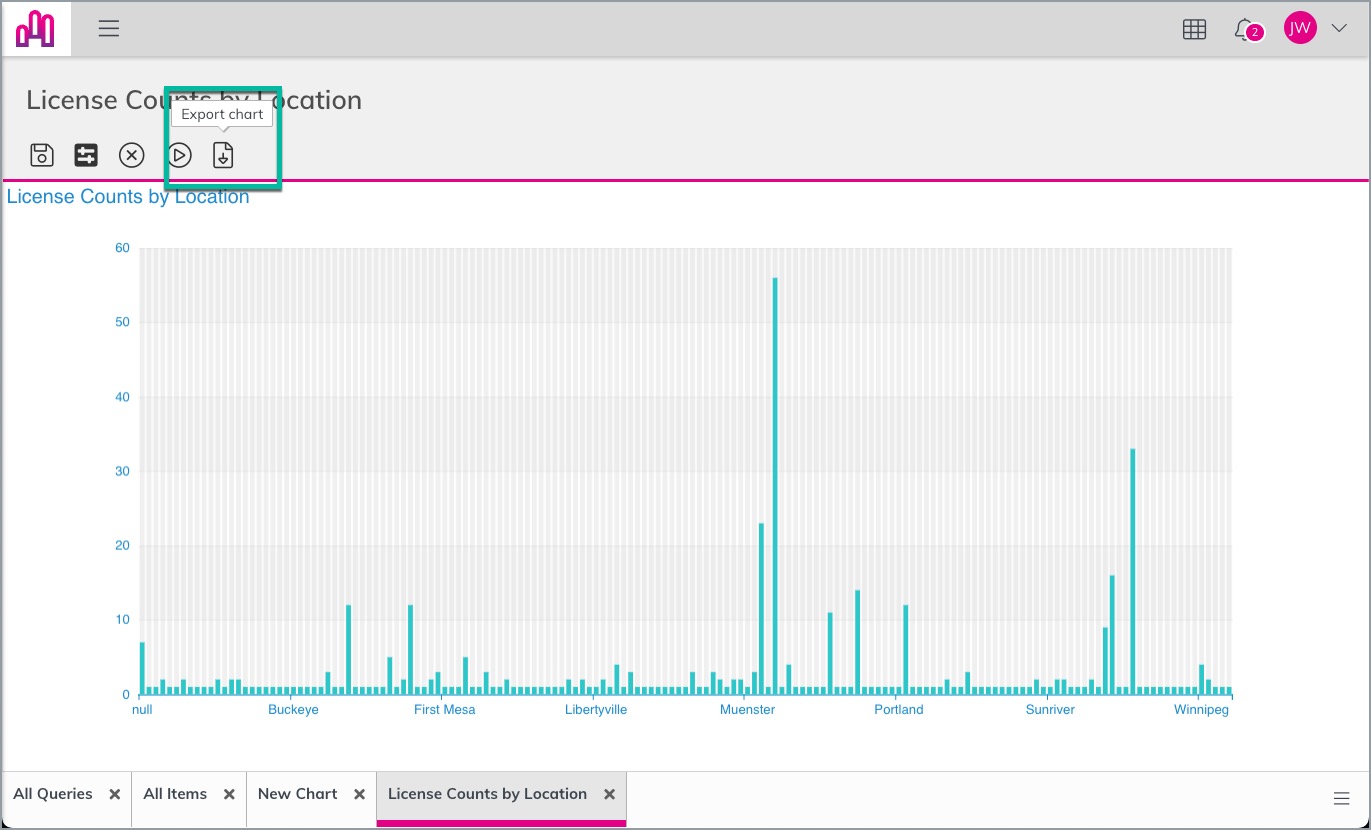Click the Export chart download icon

point(223,155)
